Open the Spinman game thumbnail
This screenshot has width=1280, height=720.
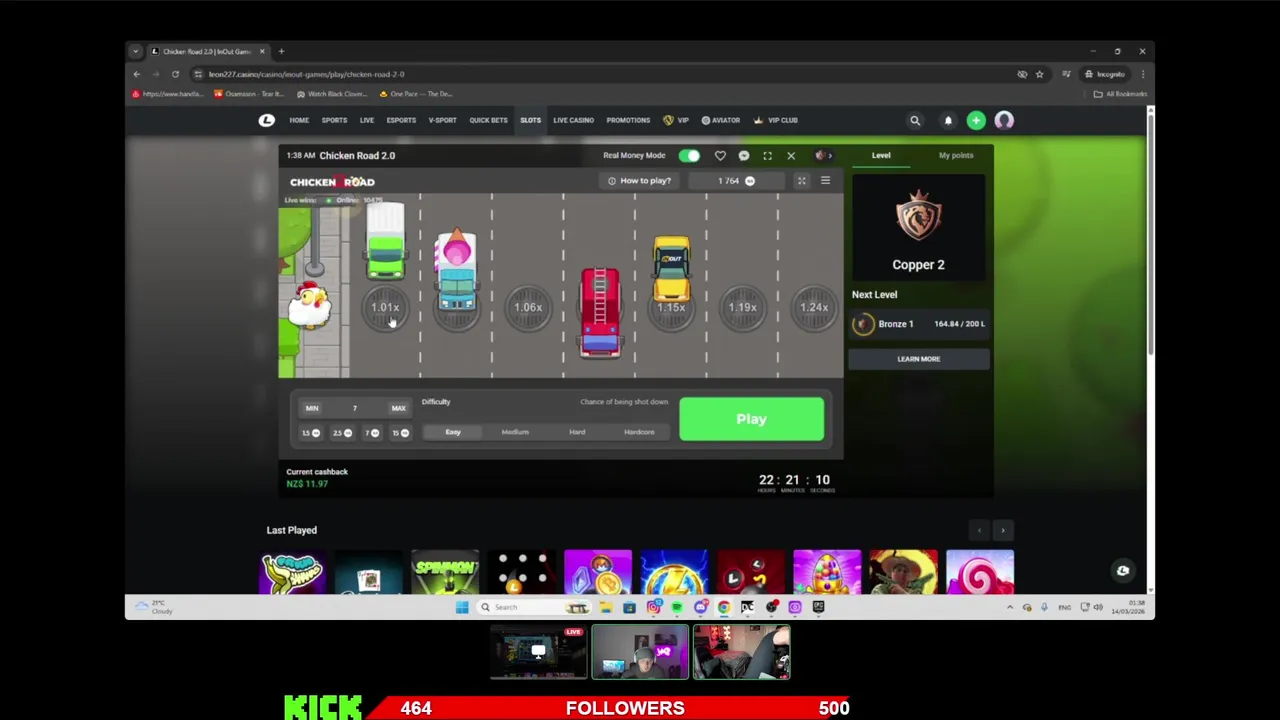(445, 572)
